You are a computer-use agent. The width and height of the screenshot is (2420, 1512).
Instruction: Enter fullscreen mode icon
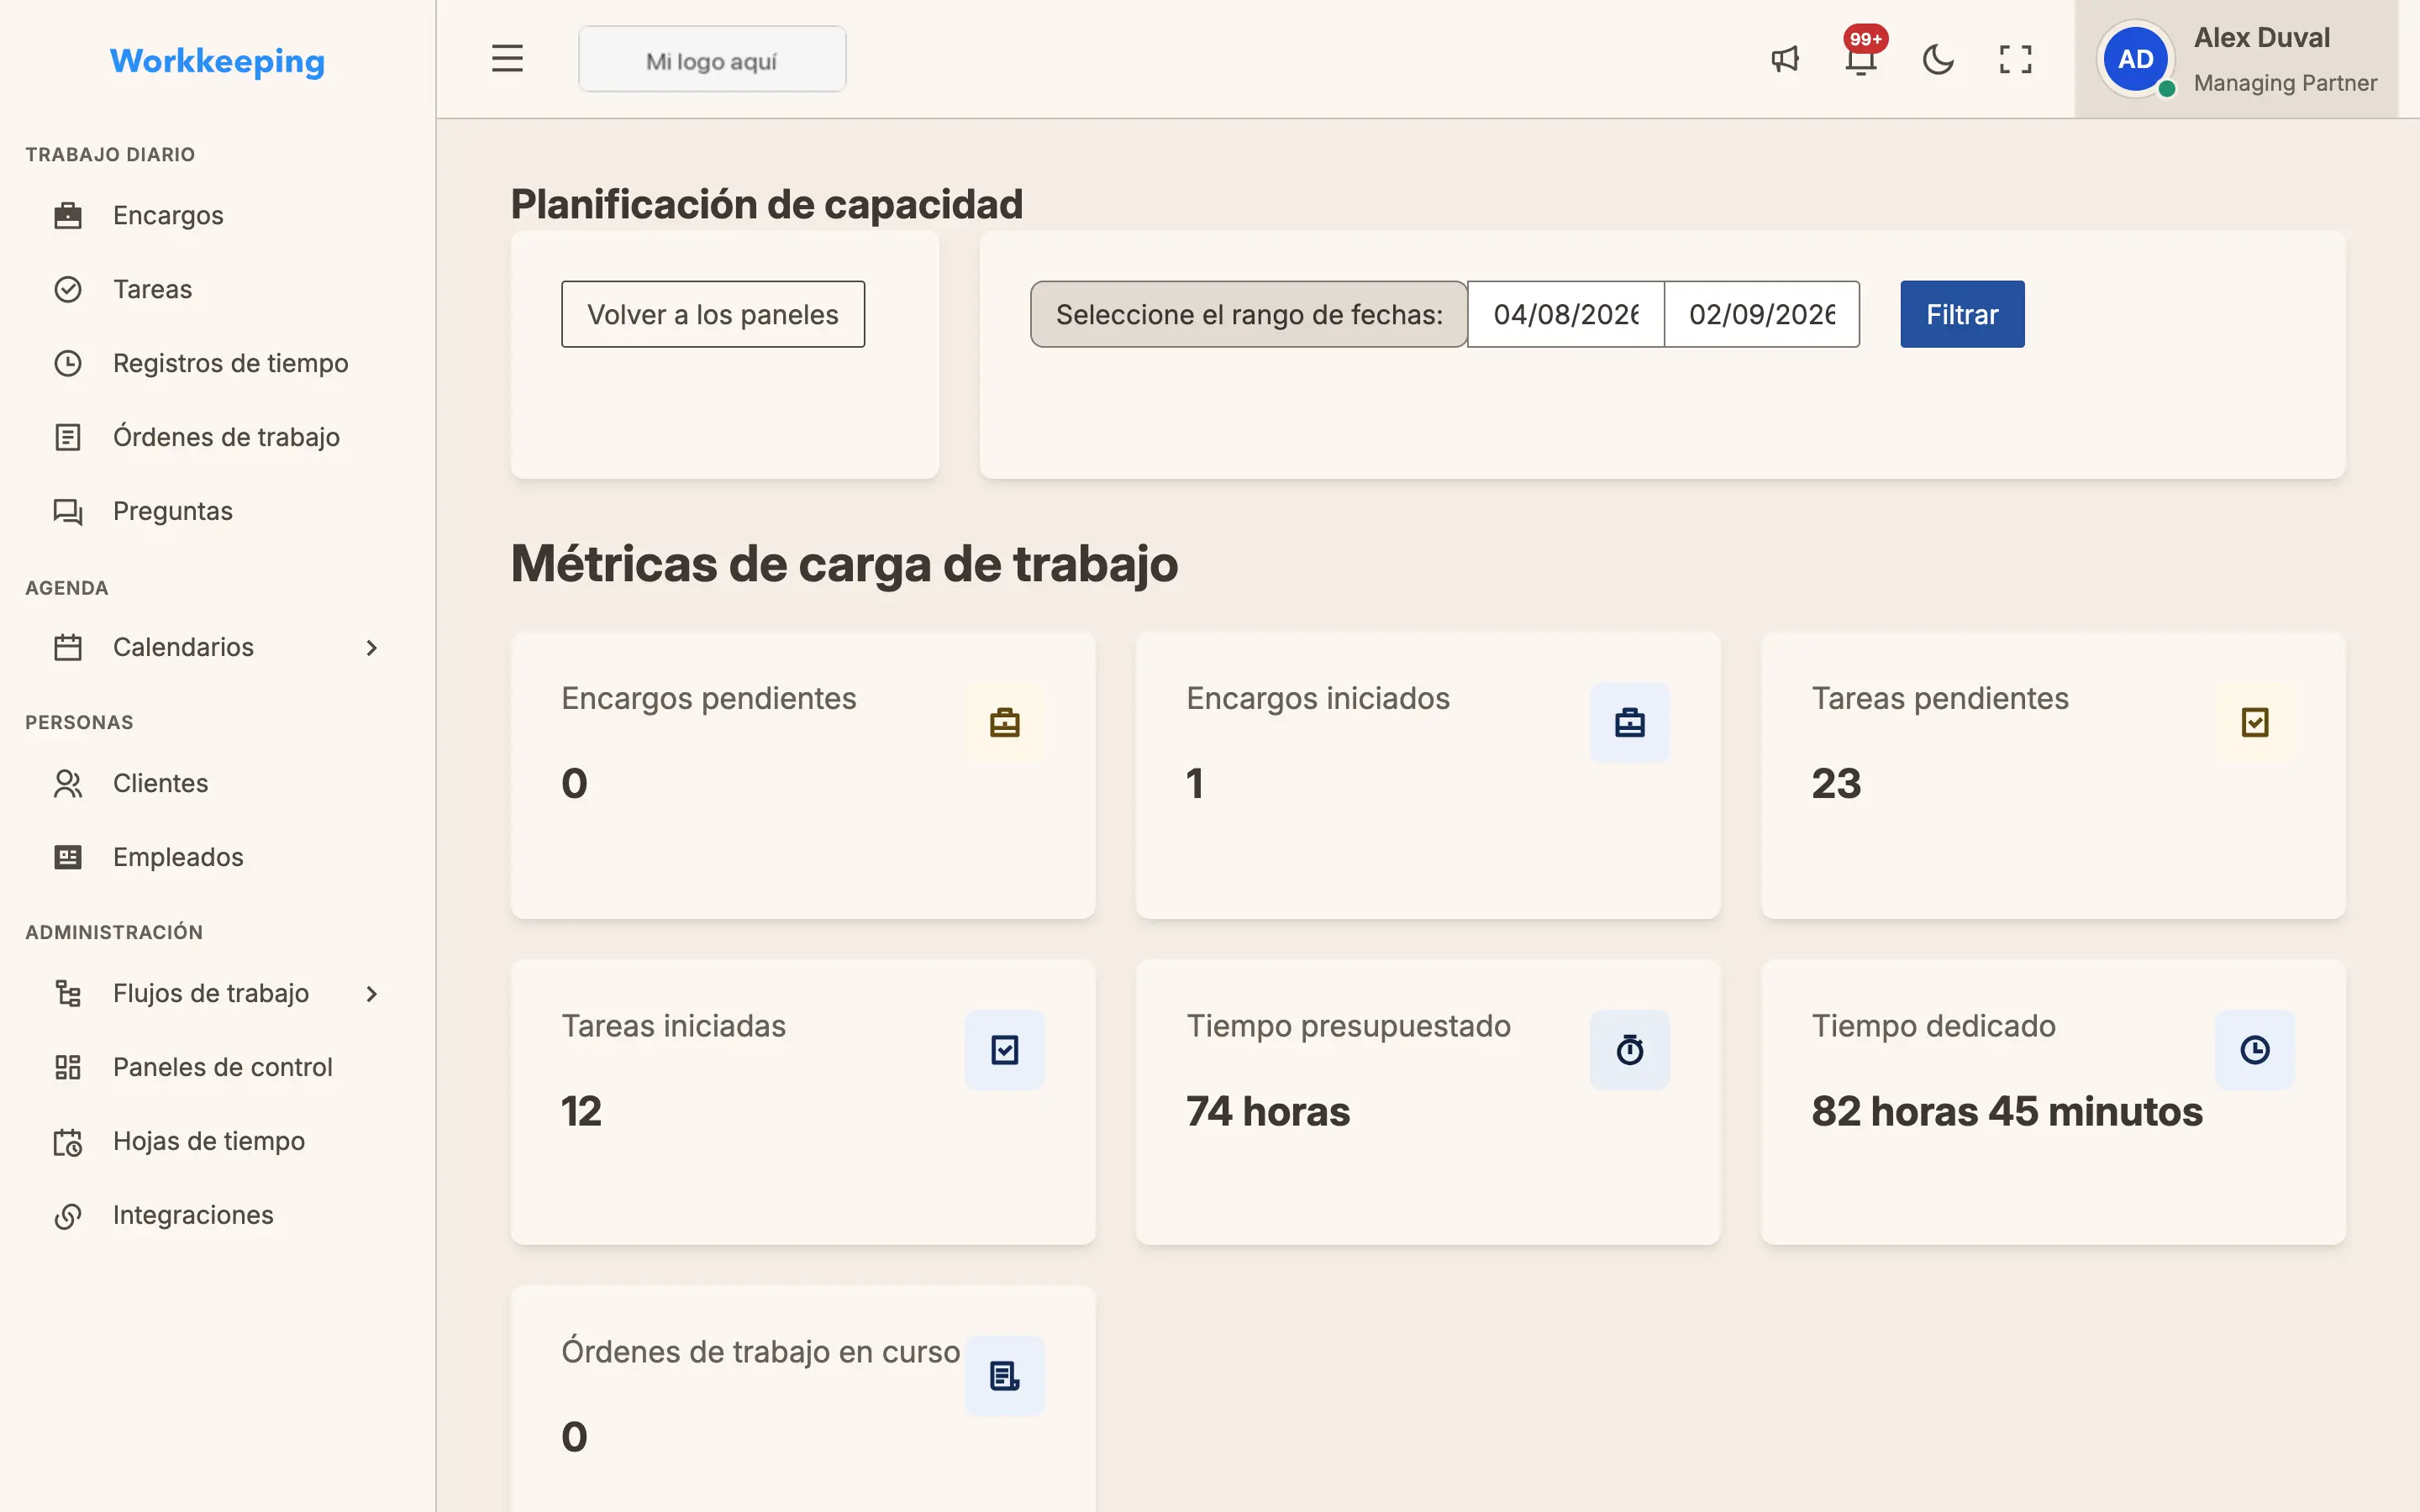pos(2015,59)
